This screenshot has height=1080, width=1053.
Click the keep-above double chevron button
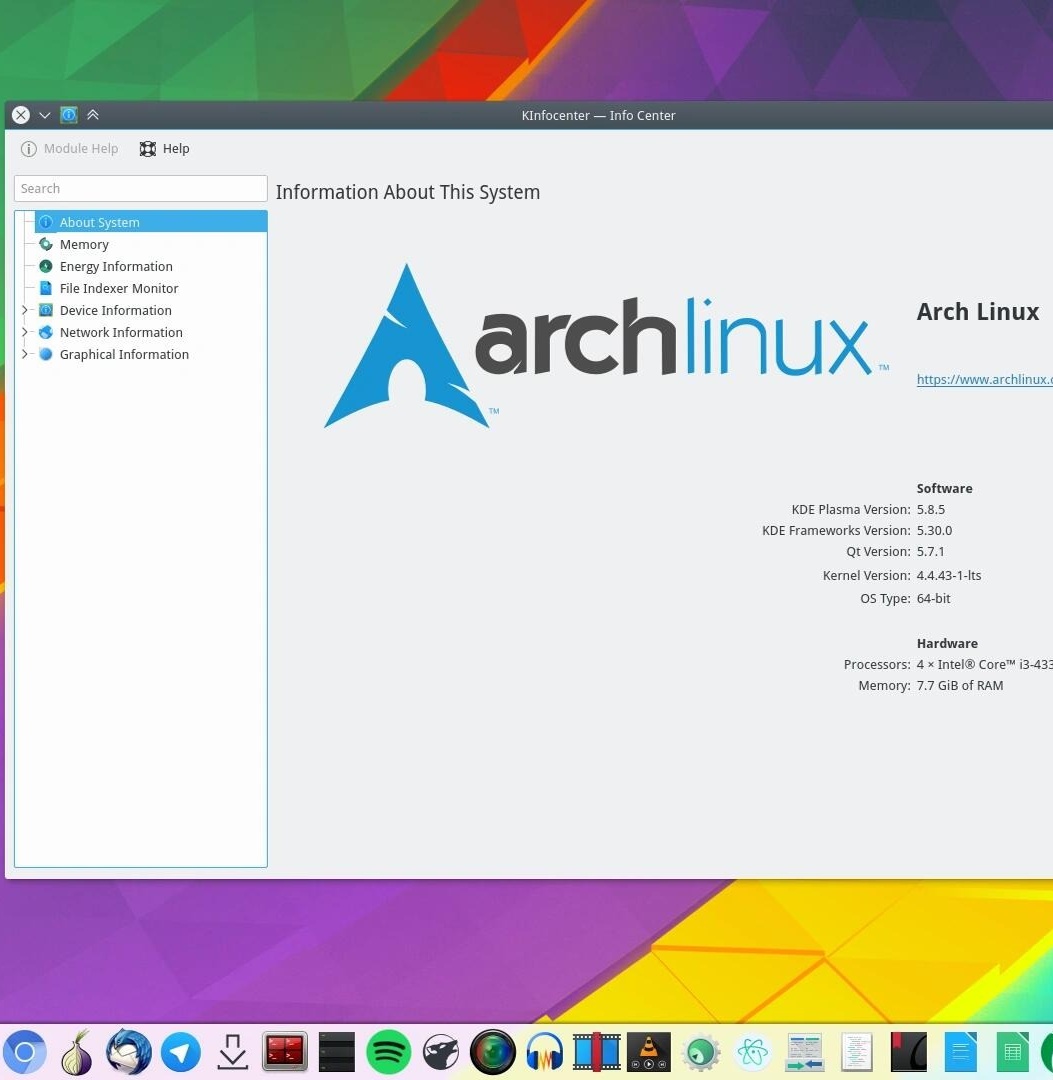tap(93, 115)
